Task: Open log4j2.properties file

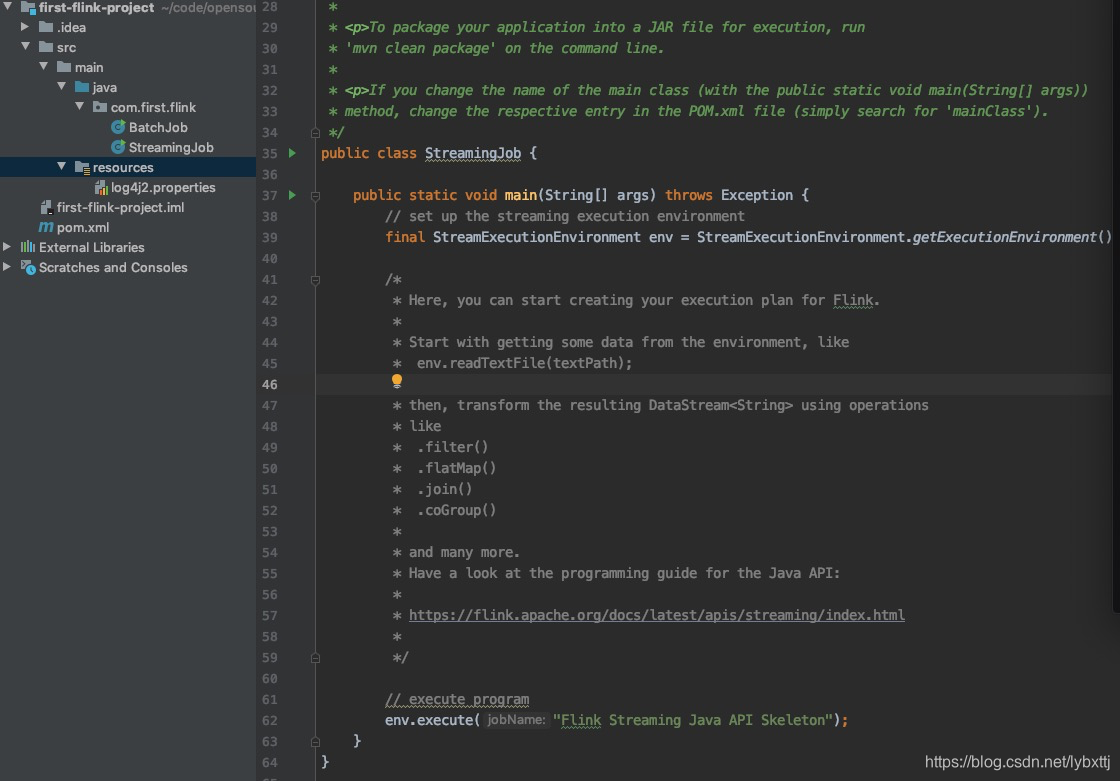Action: (163, 187)
